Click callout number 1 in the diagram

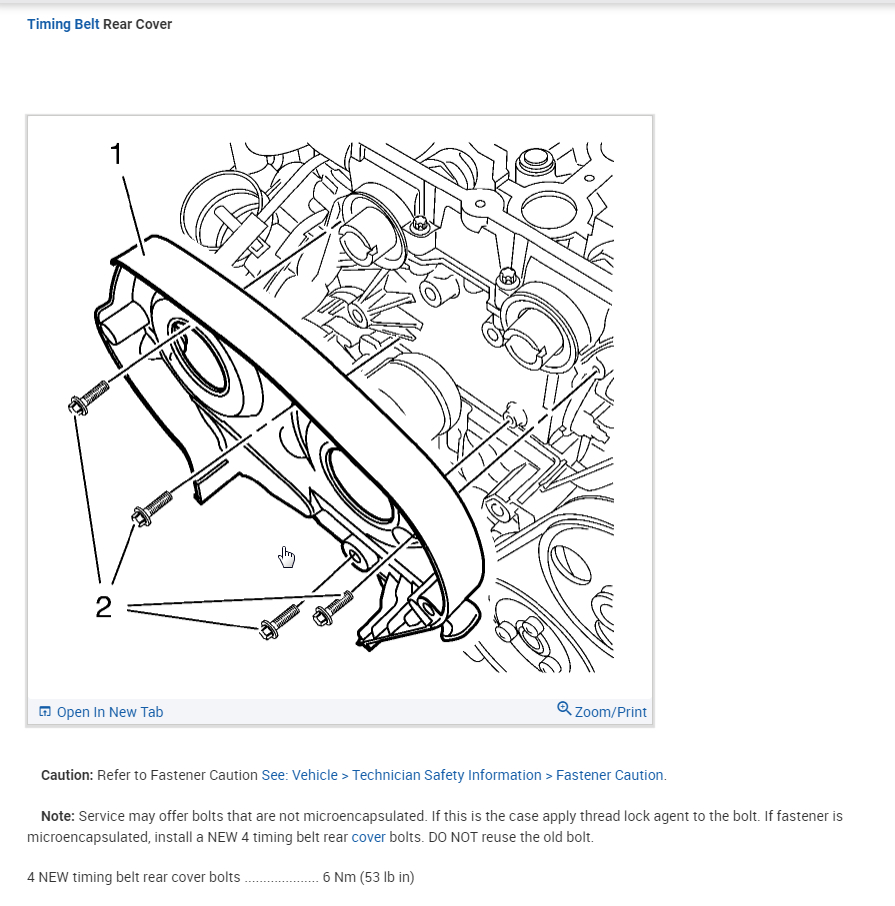(x=116, y=154)
